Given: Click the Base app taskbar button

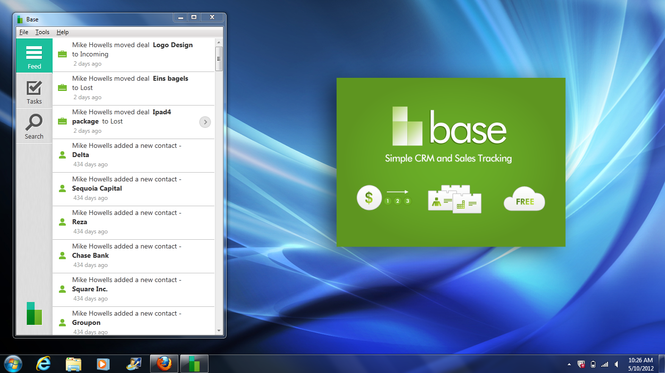Looking at the screenshot, I should coord(194,364).
